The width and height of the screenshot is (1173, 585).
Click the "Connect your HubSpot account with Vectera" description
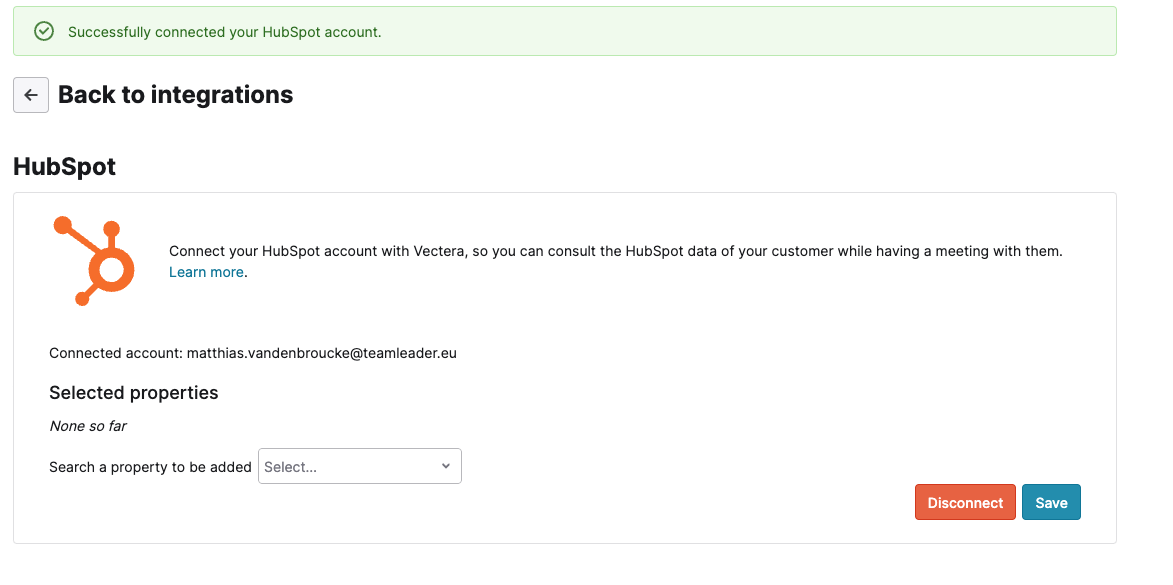click(x=616, y=262)
